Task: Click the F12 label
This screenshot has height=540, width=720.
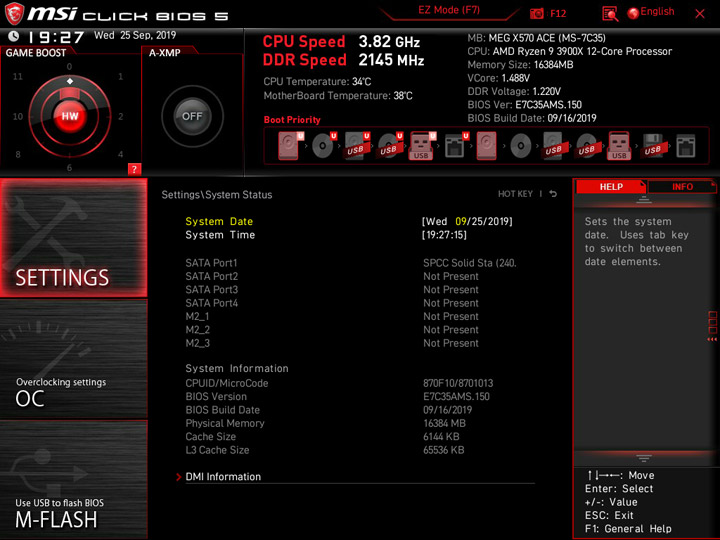Action: coord(558,13)
